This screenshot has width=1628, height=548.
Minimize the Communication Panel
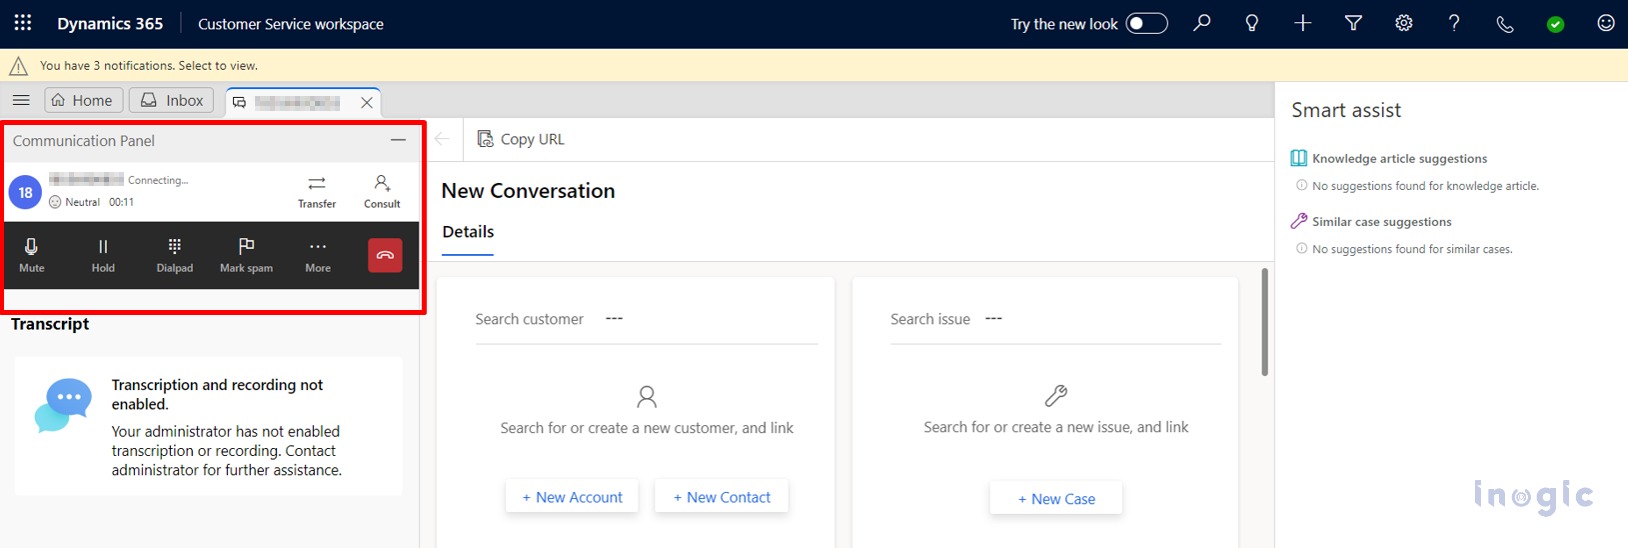(398, 141)
